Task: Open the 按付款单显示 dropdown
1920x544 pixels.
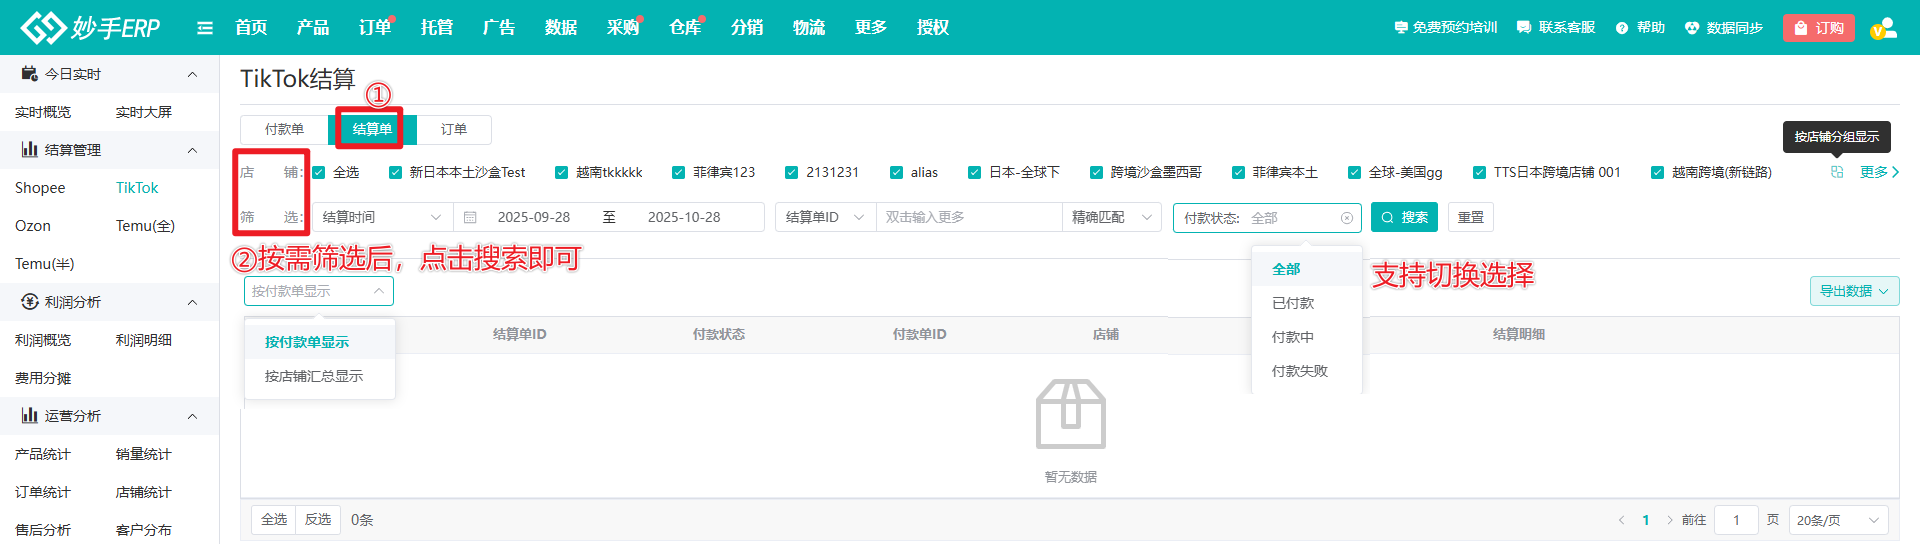Action: pos(319,291)
